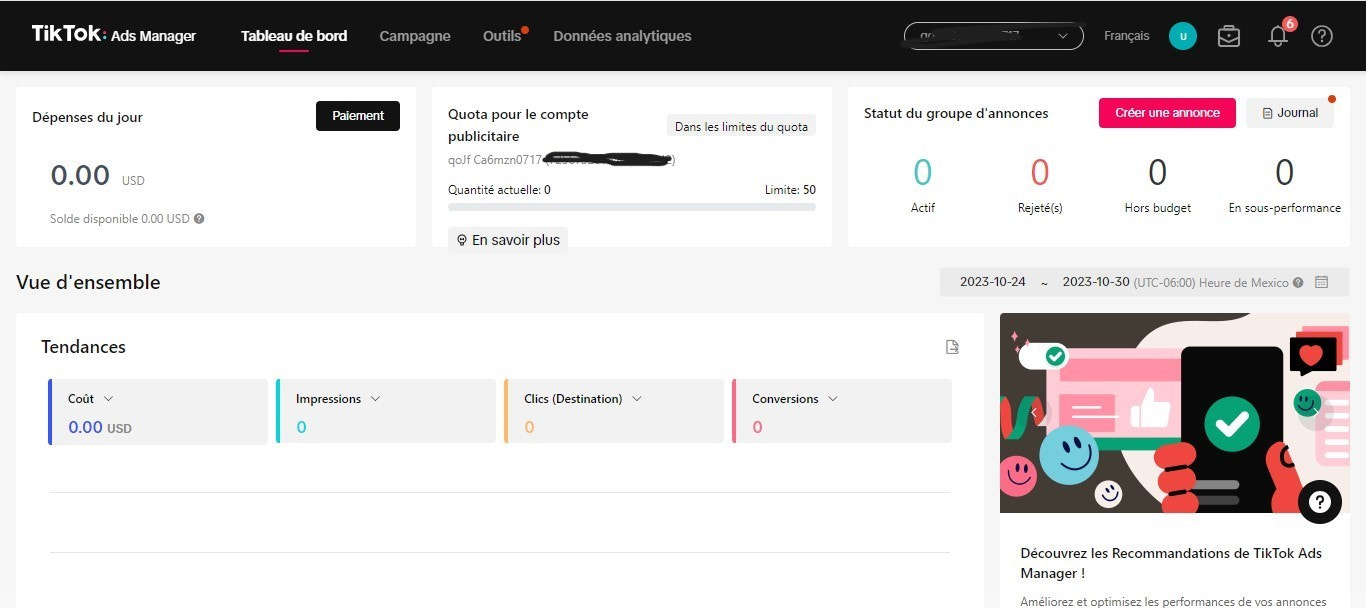Click the export icon in Tendances panel

point(952,347)
